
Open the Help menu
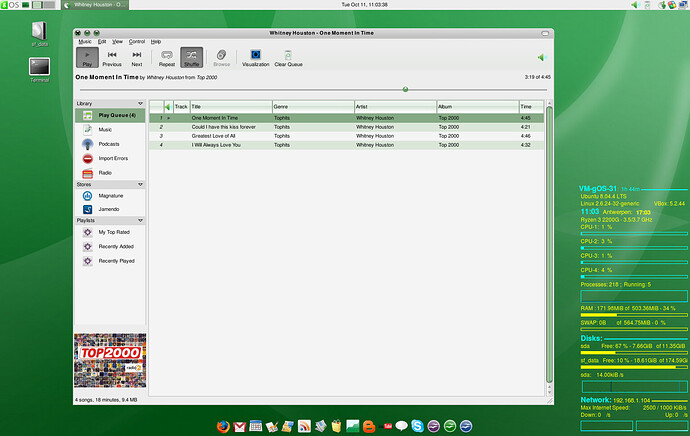tap(156, 41)
